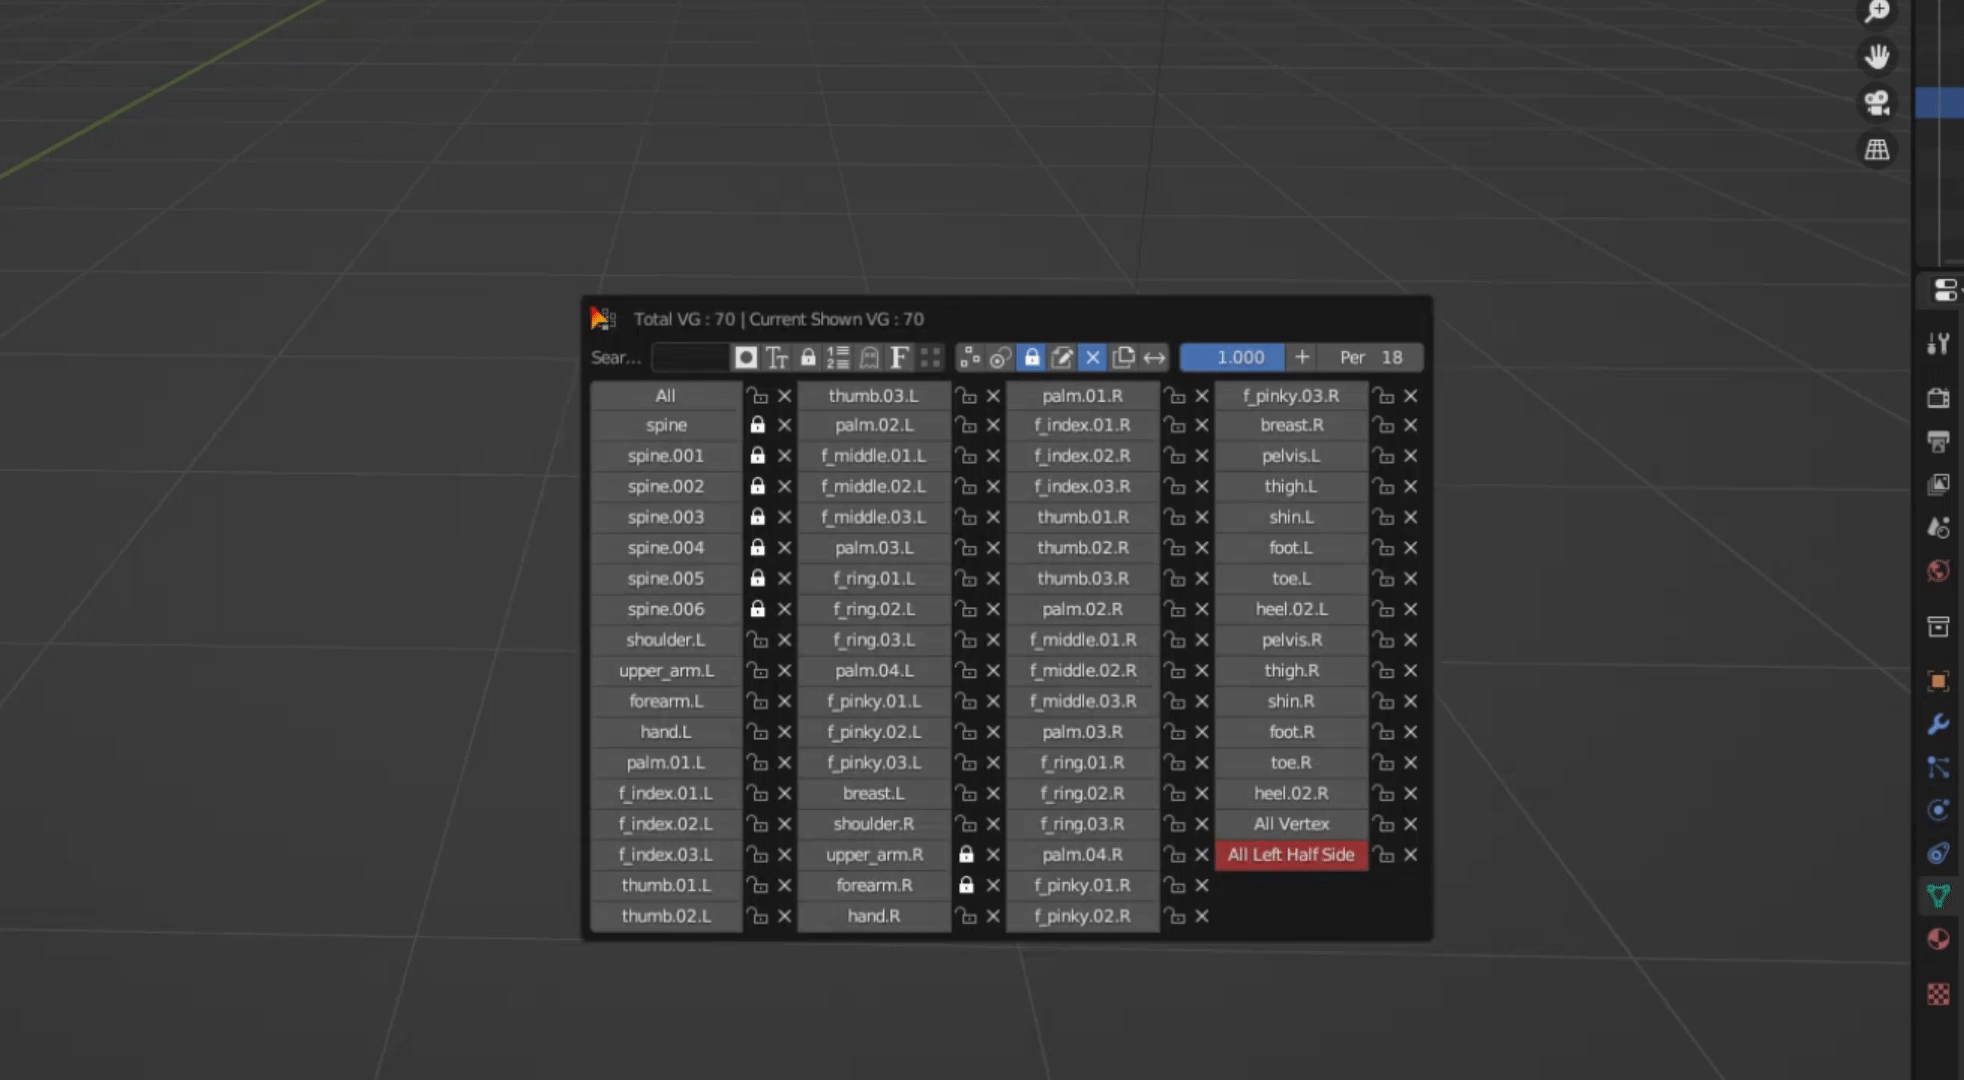Remove the hand.L vertex group
Screen dimensions: 1964x1080
point(785,732)
